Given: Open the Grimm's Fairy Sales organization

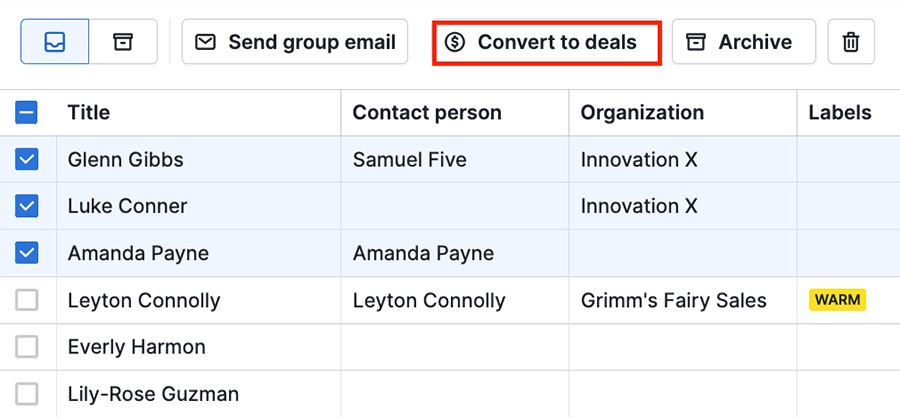Looking at the screenshot, I should click(674, 300).
